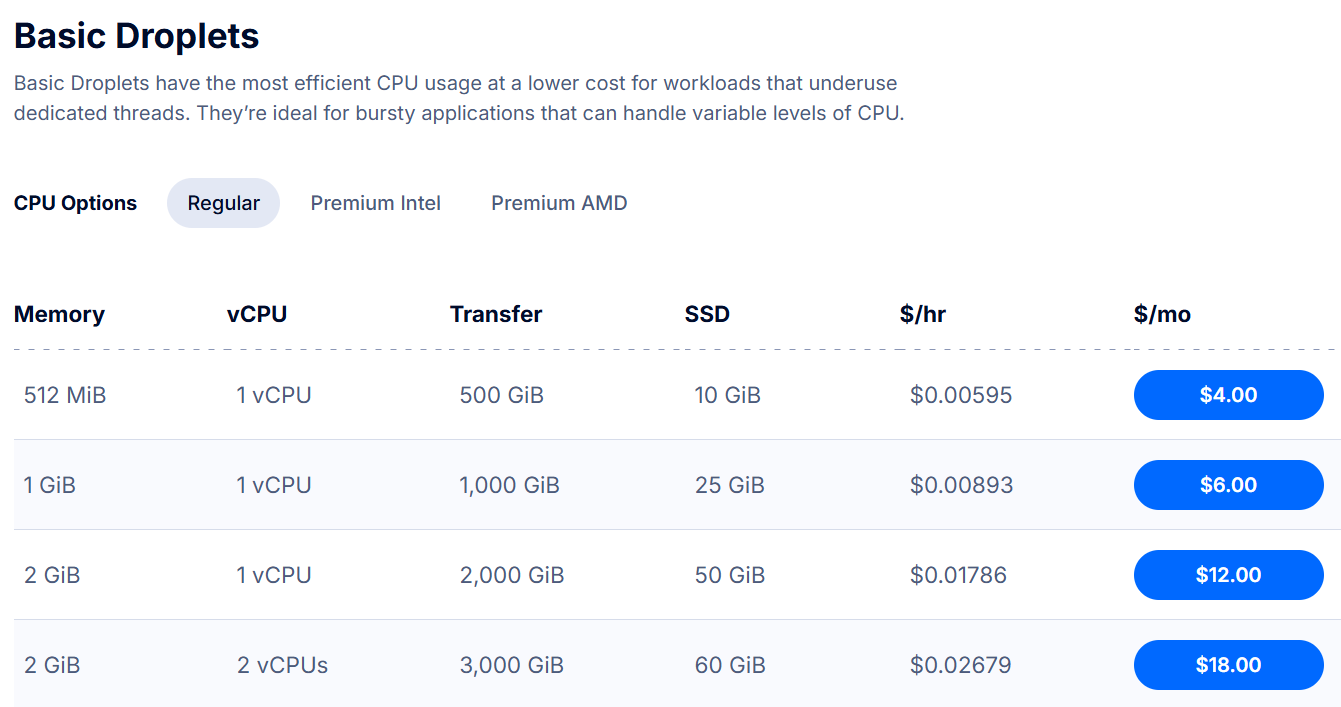
Task: Switch to the Premium Intel tab
Action: pos(376,202)
